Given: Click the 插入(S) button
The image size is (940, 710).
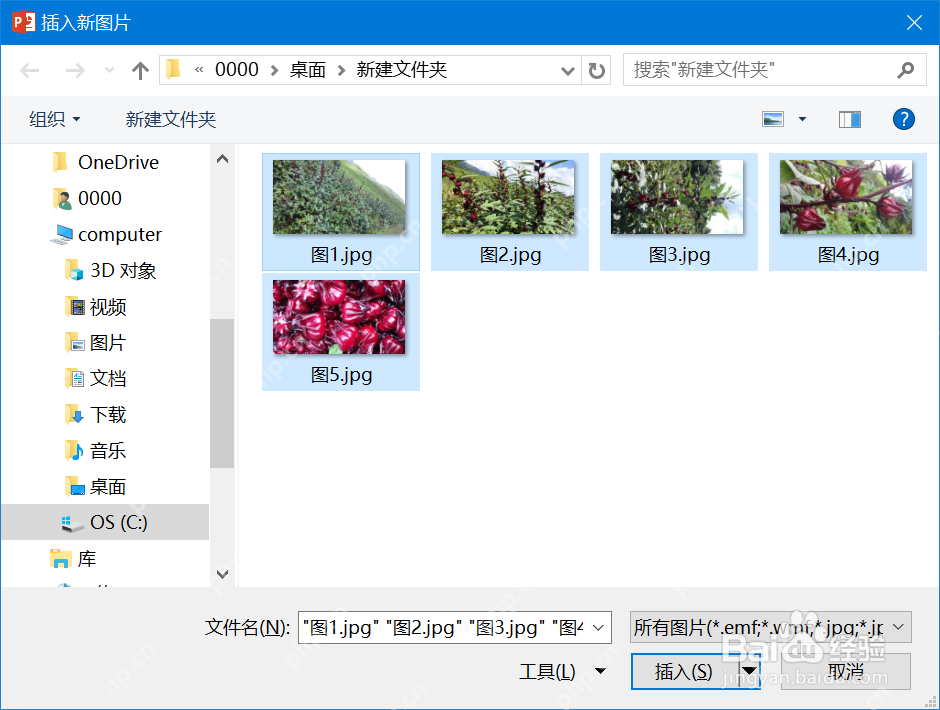Looking at the screenshot, I should point(684,671).
